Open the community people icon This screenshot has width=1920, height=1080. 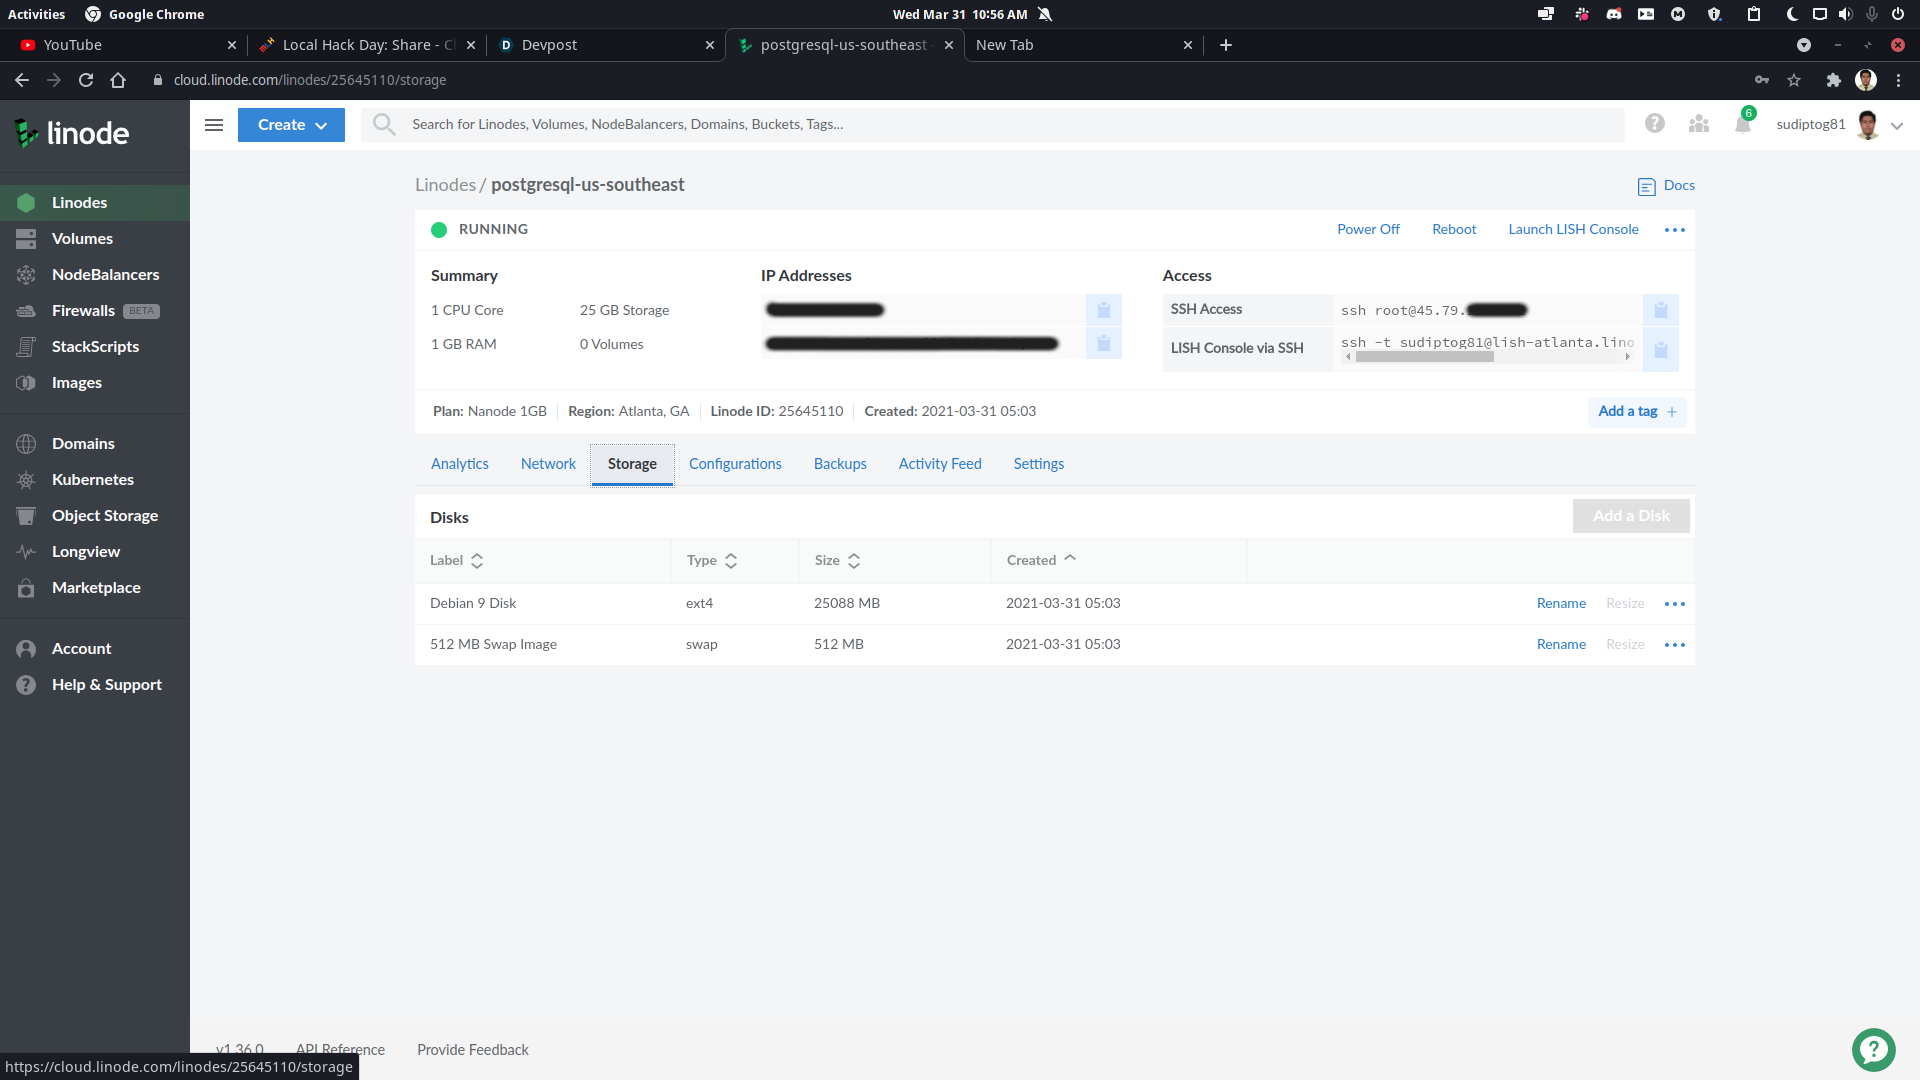(1699, 124)
